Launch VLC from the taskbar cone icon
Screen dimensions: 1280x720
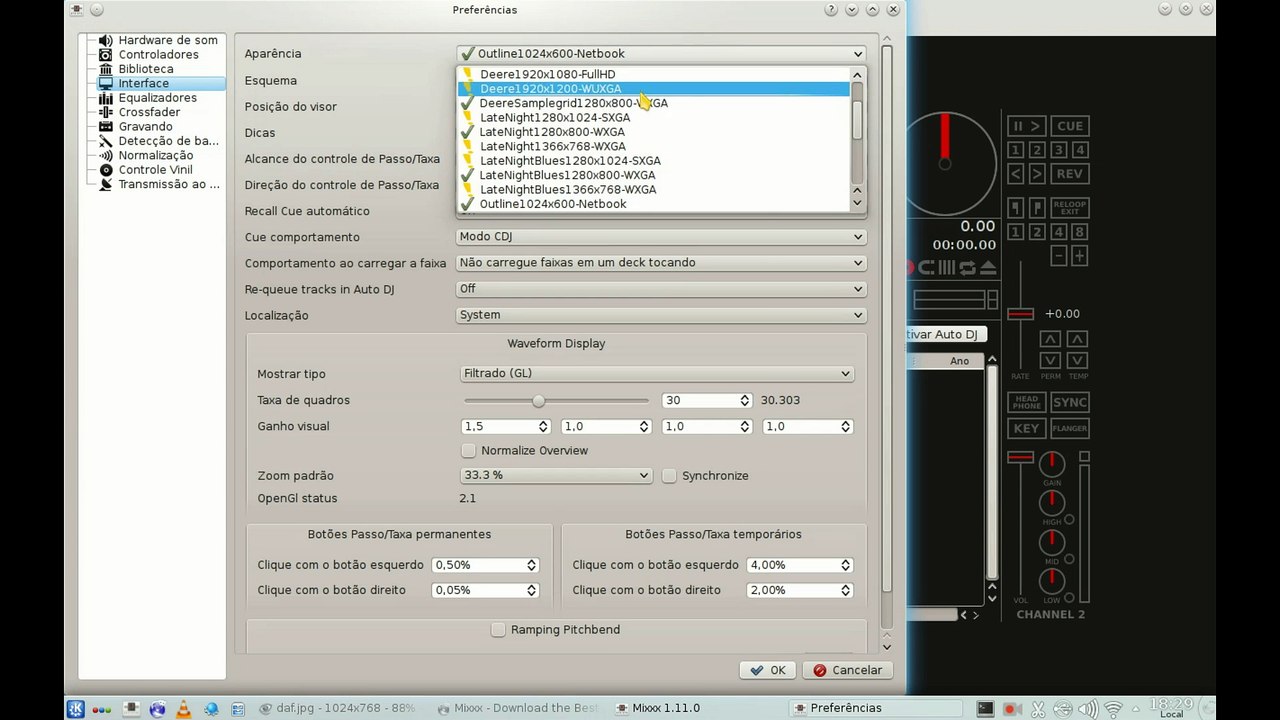(x=183, y=708)
